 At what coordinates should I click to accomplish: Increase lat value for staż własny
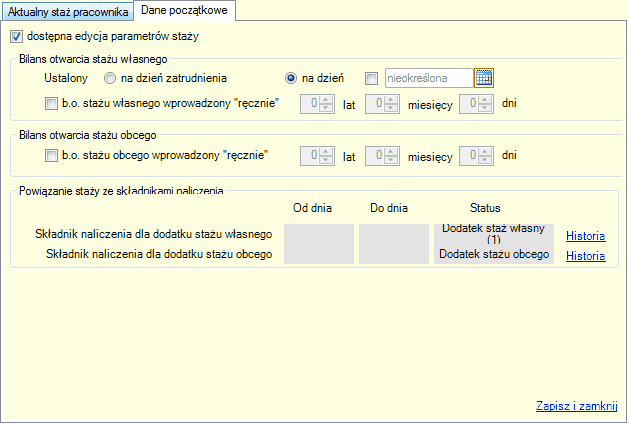pos(327,100)
